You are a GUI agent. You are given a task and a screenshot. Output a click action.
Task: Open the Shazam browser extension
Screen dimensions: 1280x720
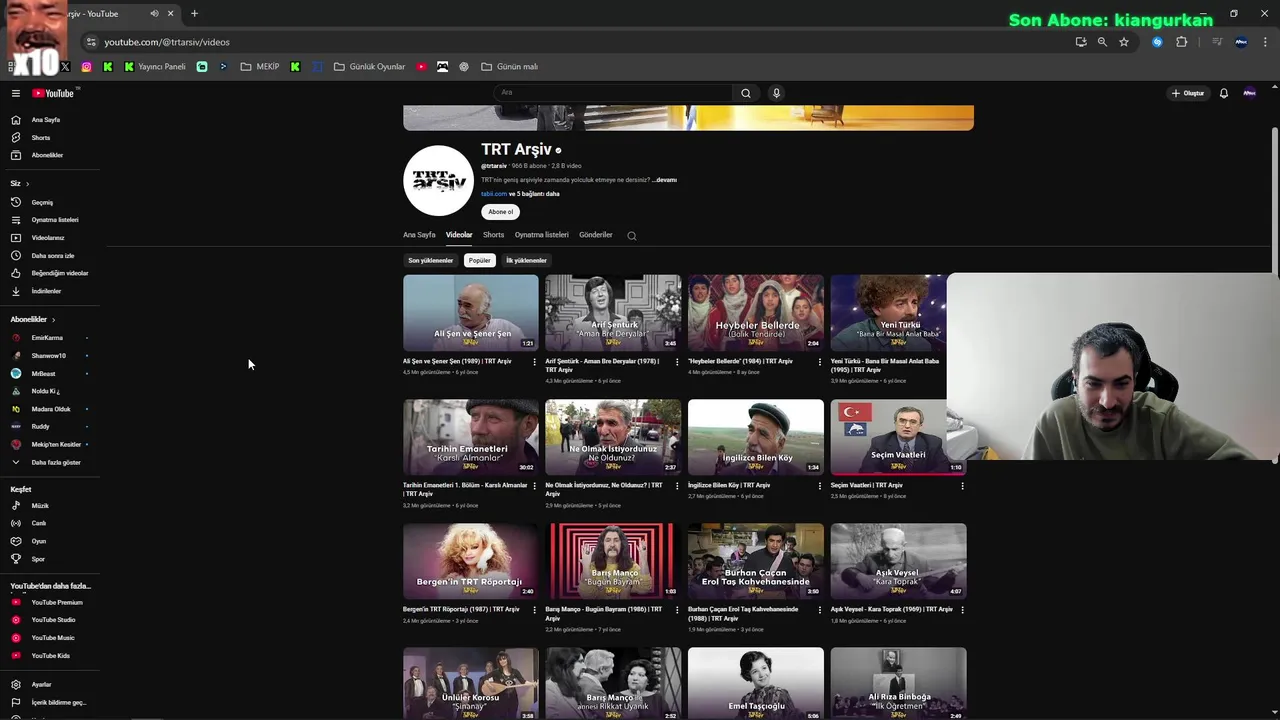click(x=1157, y=42)
